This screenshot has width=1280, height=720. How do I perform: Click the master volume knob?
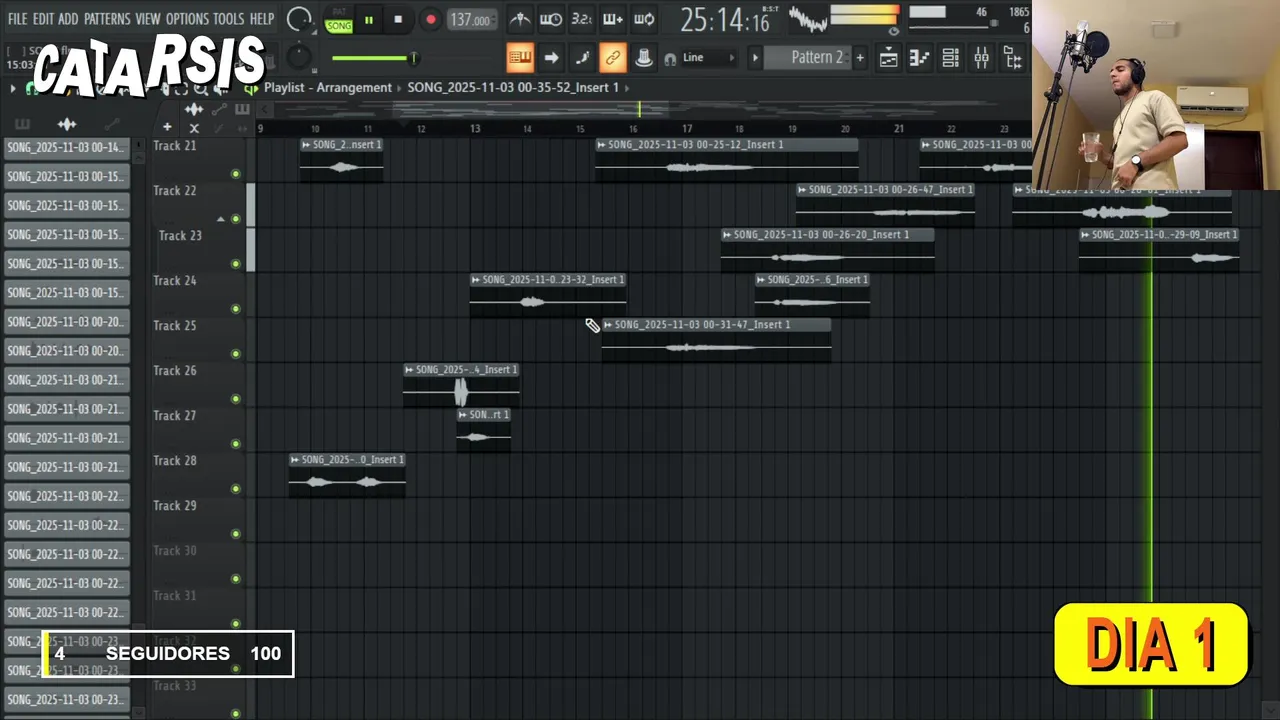(299, 19)
